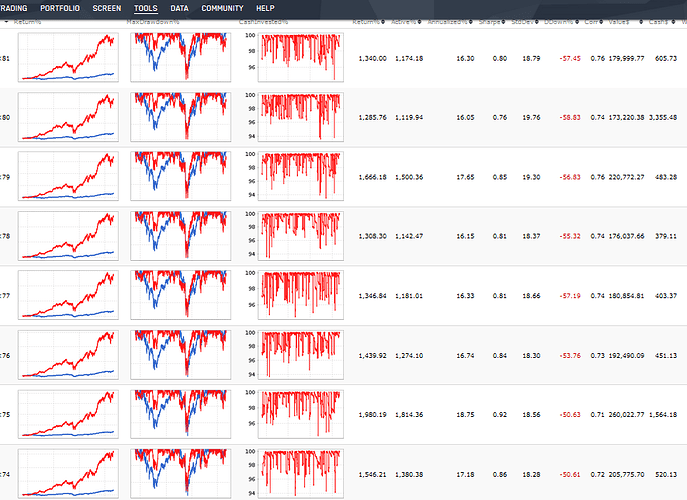Viewport: 687px width, 500px height.
Task: Select the annualized value 17.18
Action: (465, 474)
